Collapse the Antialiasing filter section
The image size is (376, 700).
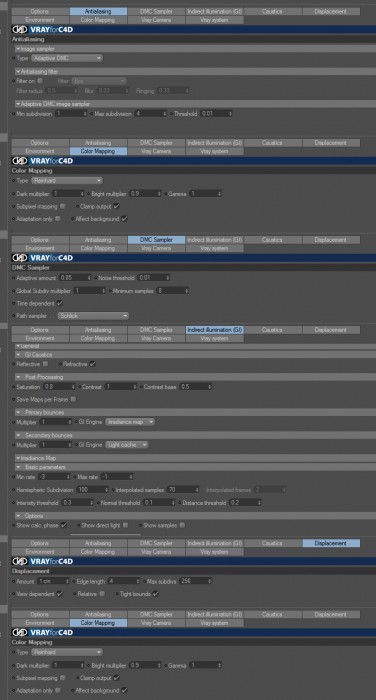tap(18, 71)
